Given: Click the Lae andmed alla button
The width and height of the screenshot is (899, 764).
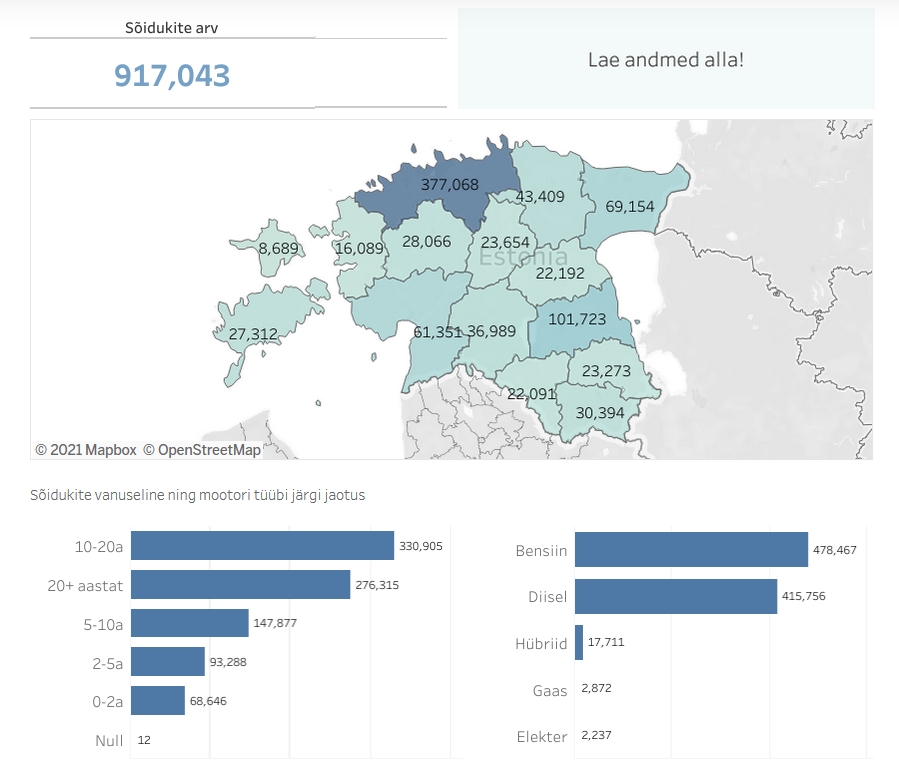Looking at the screenshot, I should 667,60.
